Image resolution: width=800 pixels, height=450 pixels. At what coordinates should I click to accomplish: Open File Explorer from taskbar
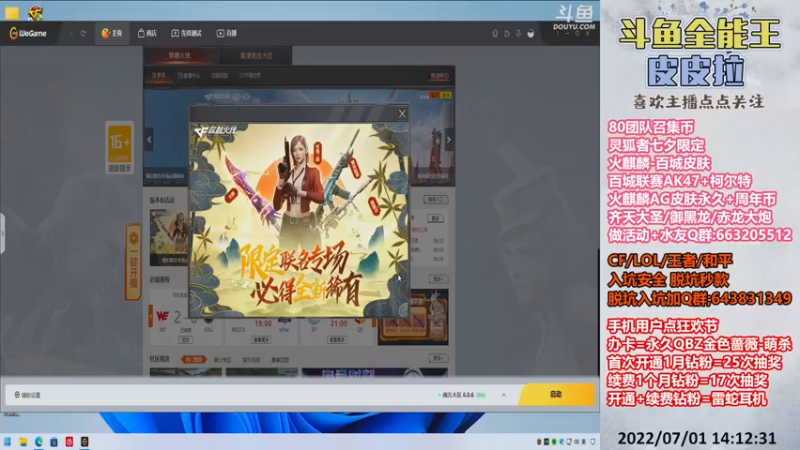(x=23, y=441)
